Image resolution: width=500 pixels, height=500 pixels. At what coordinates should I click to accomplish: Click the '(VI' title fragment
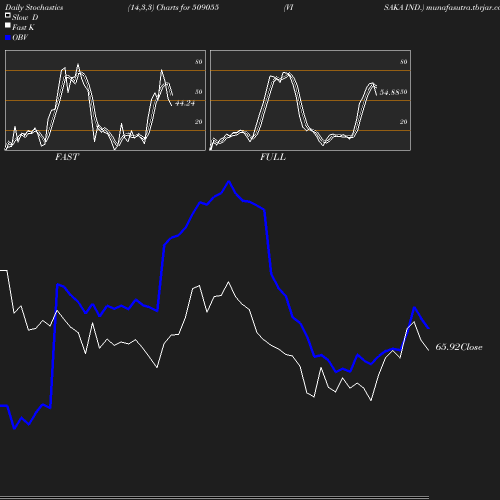(x=289, y=7)
